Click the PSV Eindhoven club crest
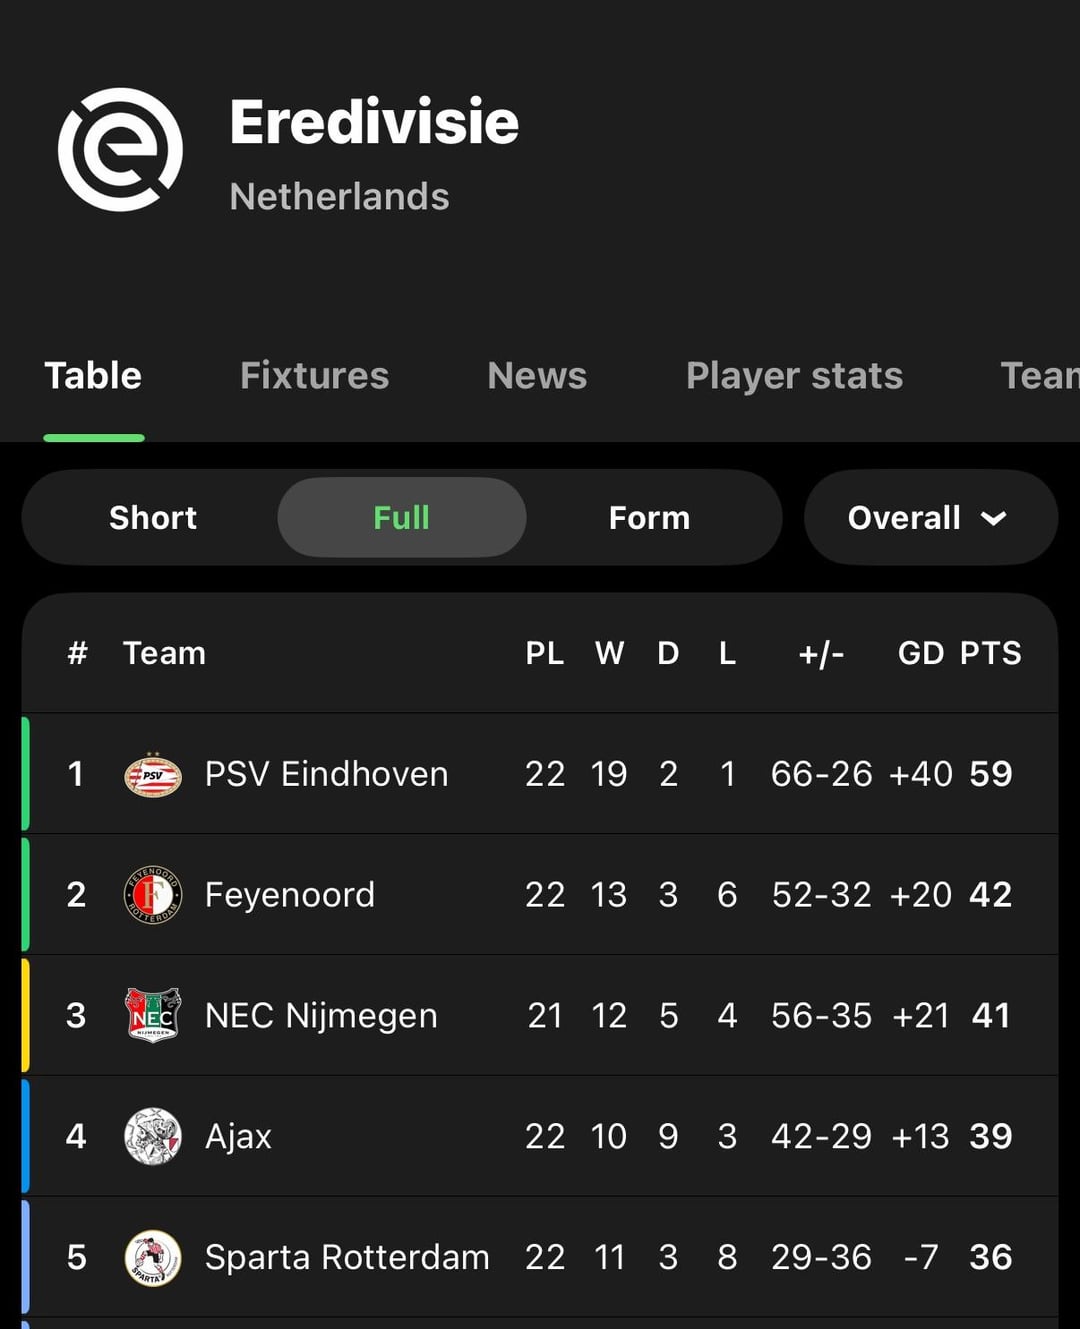 point(153,775)
